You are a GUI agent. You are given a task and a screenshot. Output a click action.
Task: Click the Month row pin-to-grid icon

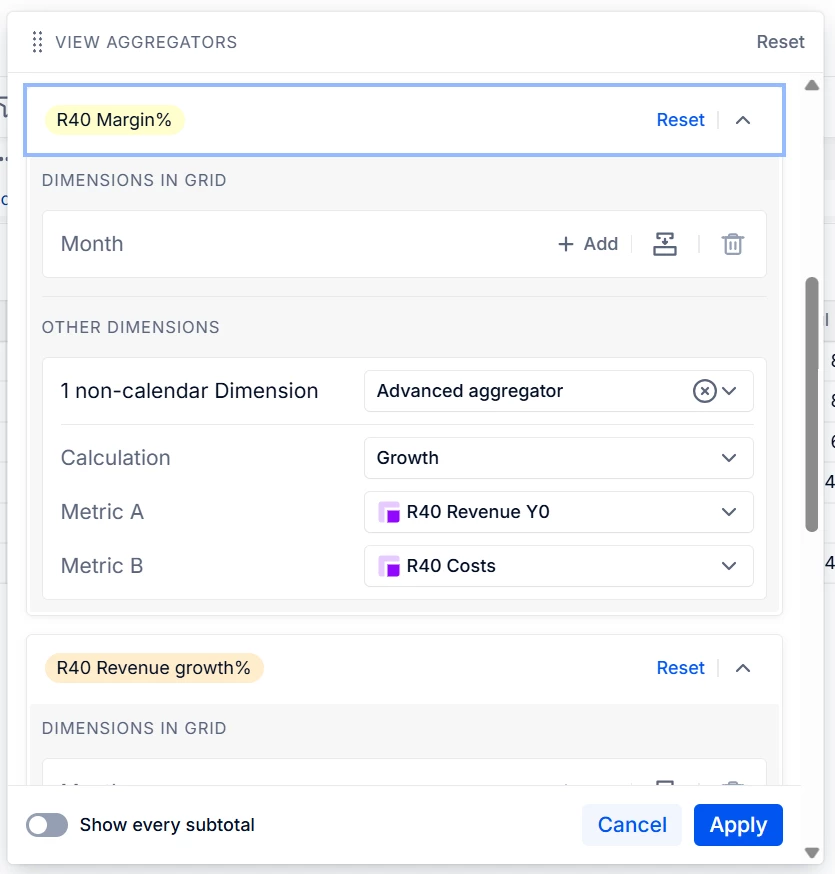[665, 244]
